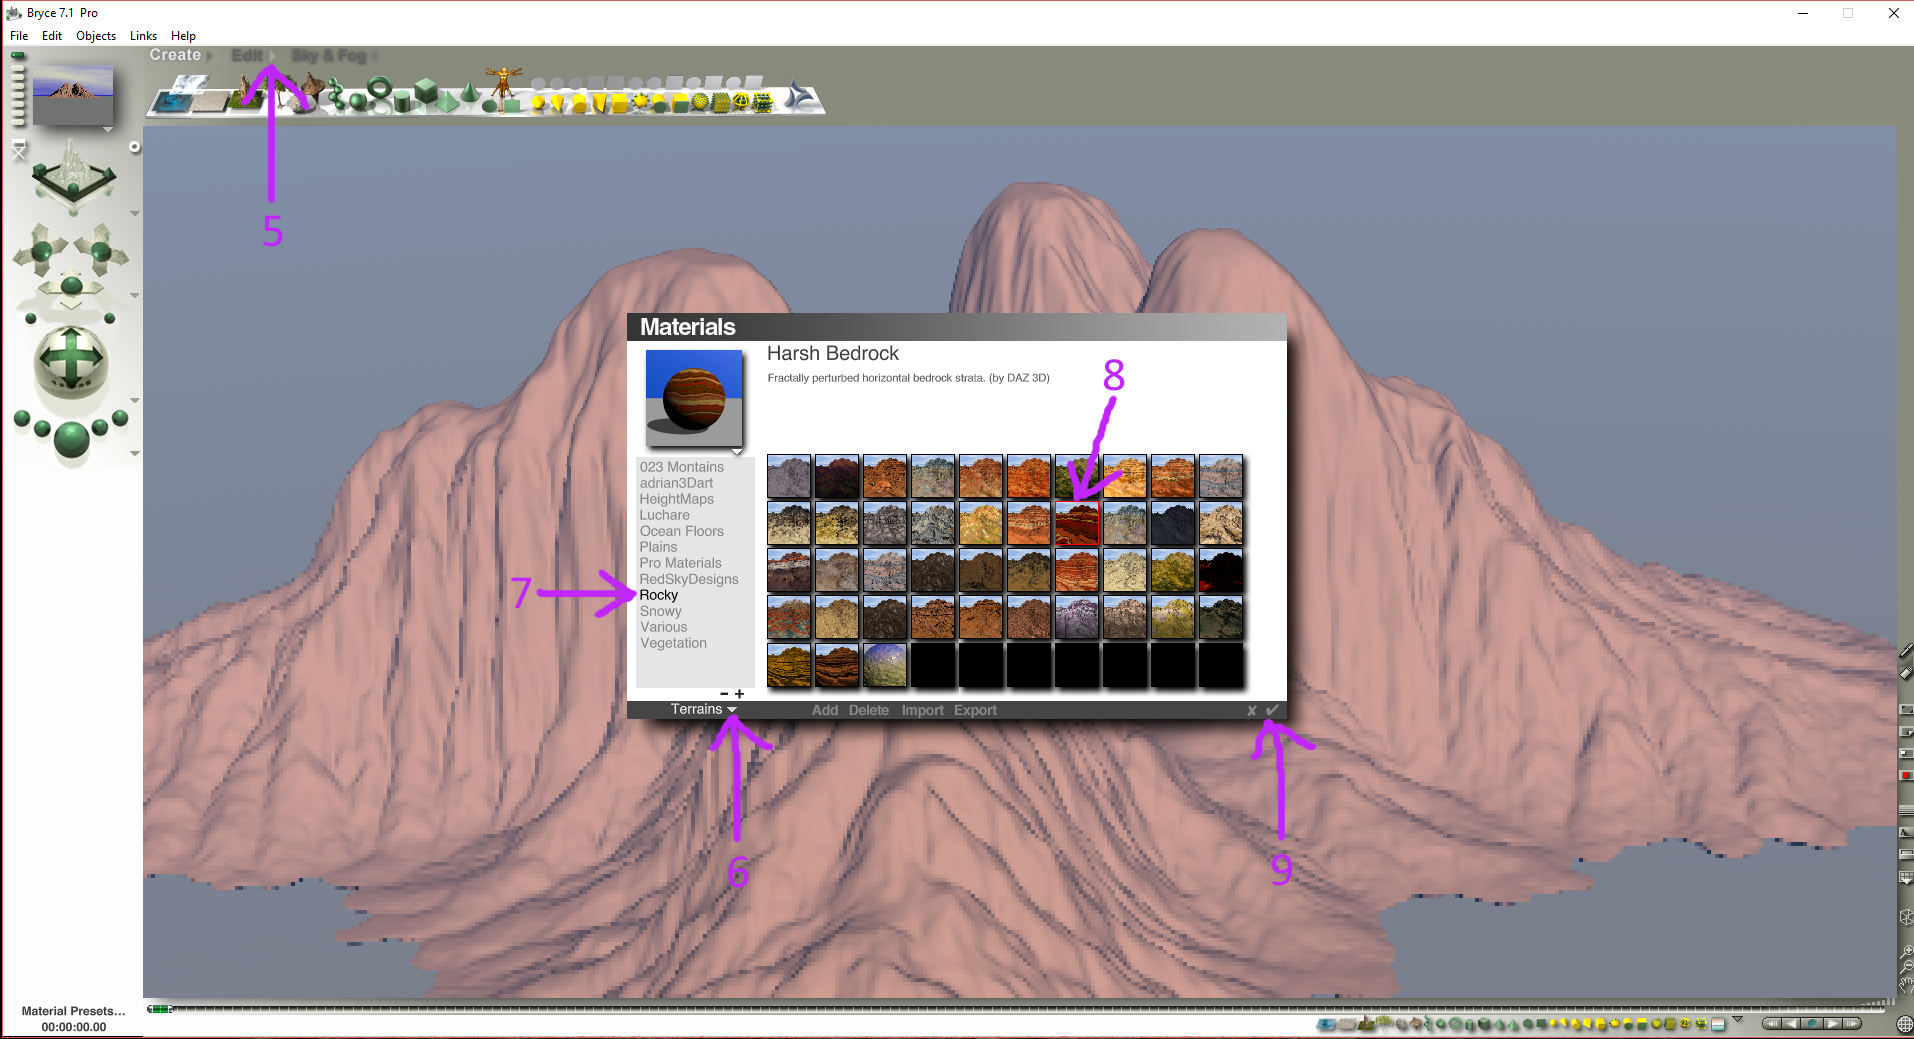The width and height of the screenshot is (1914, 1039).
Task: Switch to the Edit palette
Action: (247, 55)
